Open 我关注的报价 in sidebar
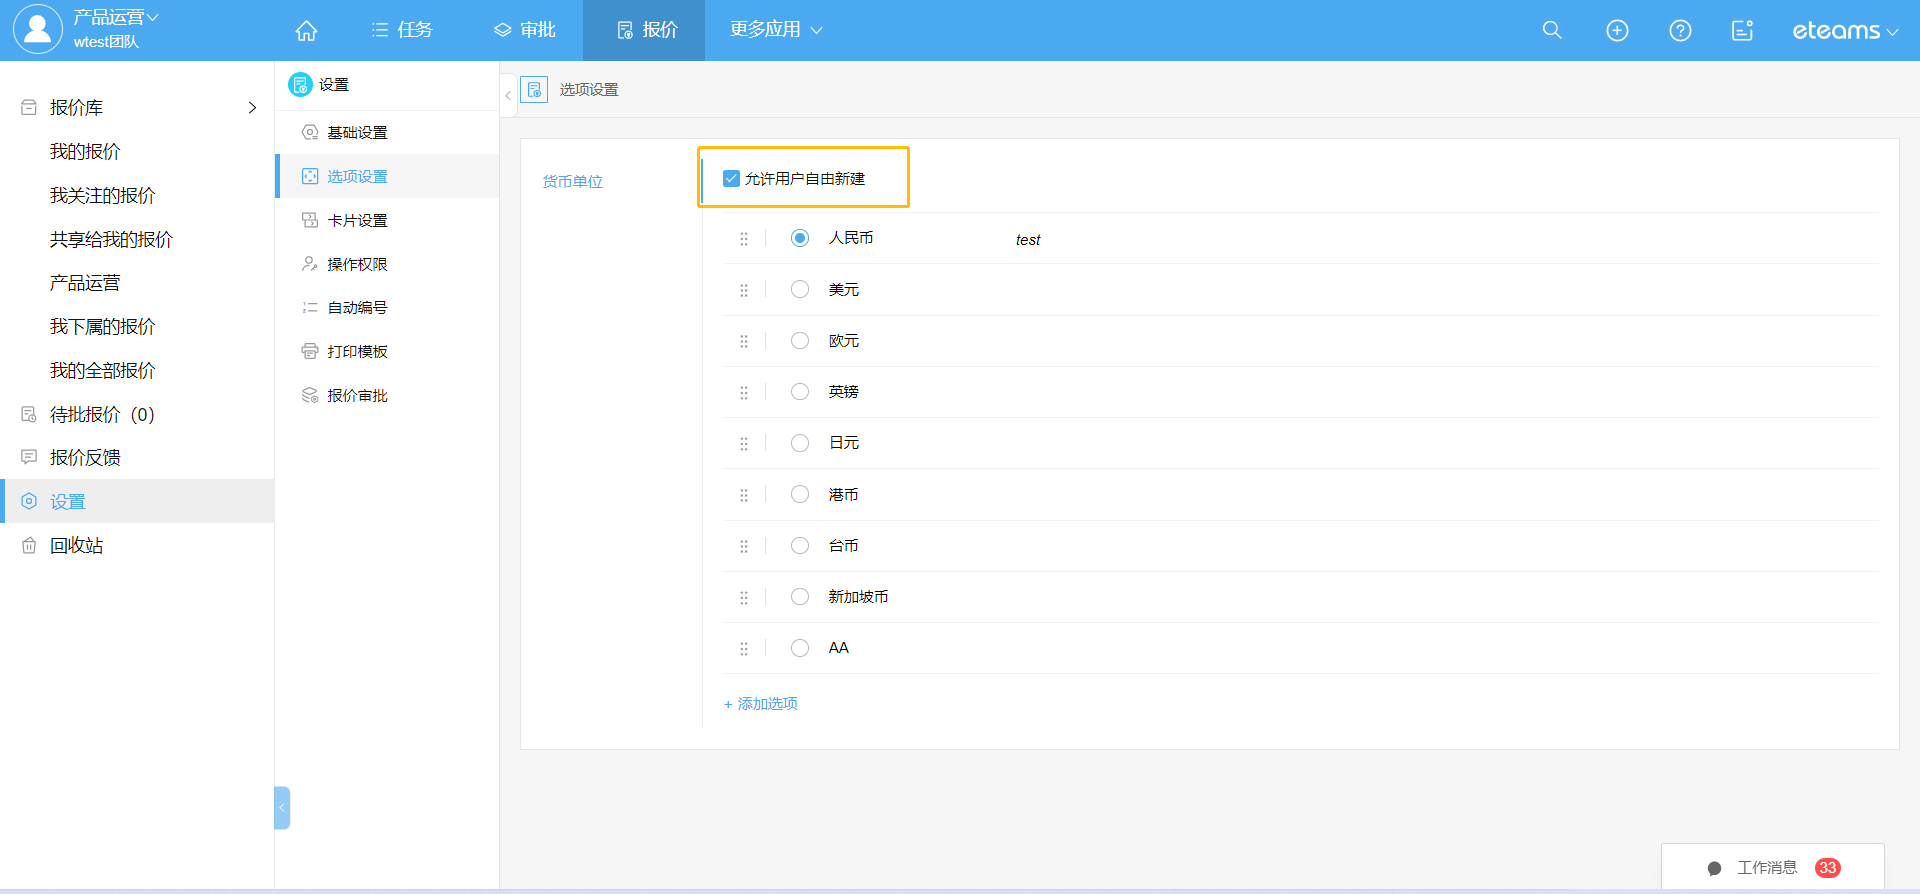Image resolution: width=1920 pixels, height=894 pixels. (x=103, y=196)
